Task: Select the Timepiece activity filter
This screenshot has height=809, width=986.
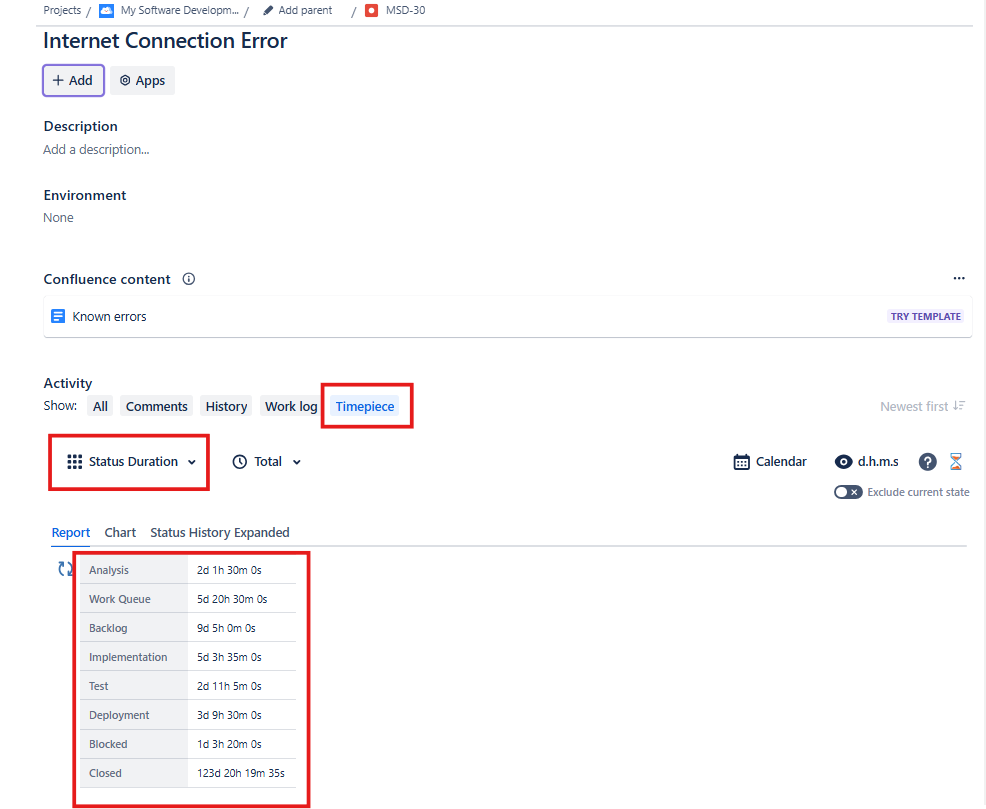Action: click(x=364, y=406)
